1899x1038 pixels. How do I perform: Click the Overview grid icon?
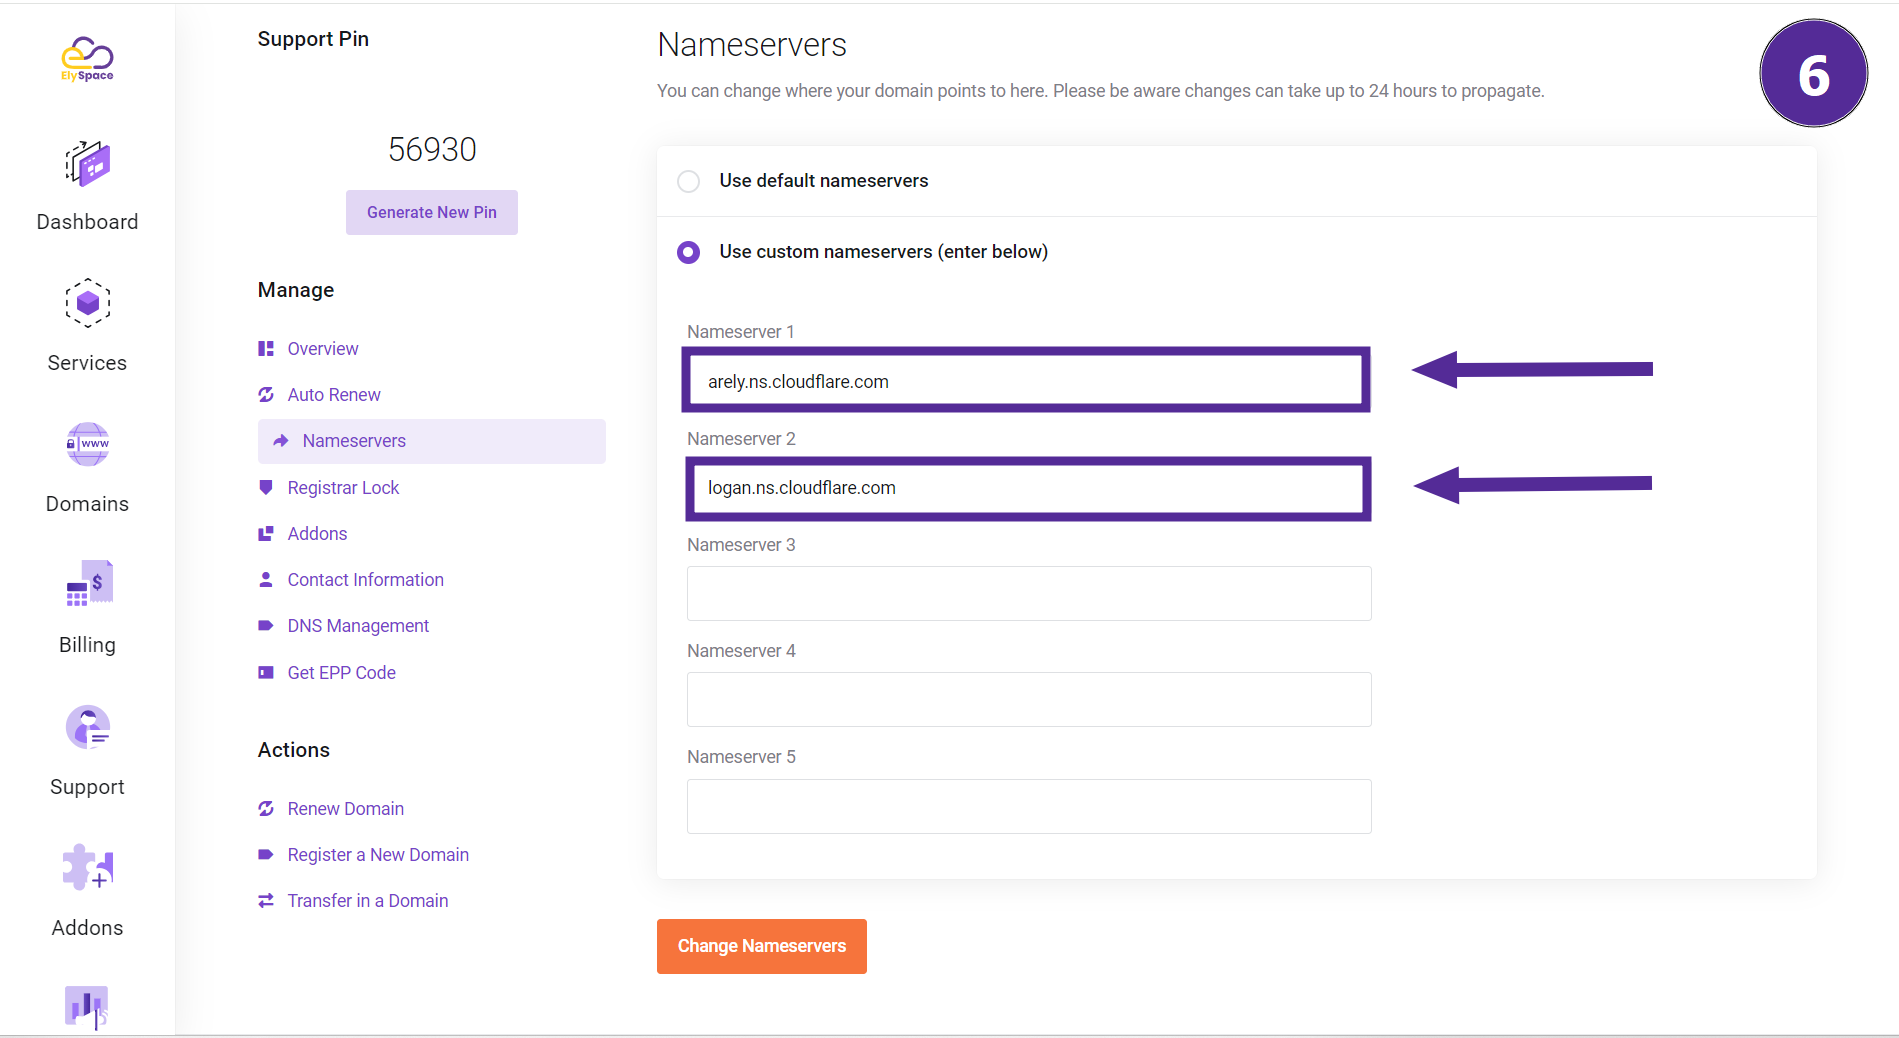266,349
